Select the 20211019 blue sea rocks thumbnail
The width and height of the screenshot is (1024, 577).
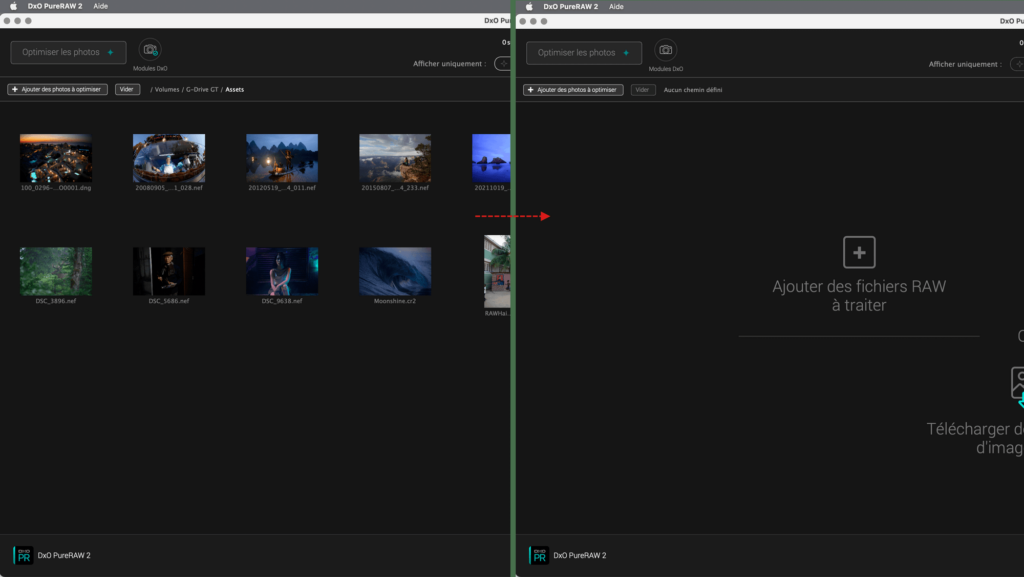(x=491, y=158)
